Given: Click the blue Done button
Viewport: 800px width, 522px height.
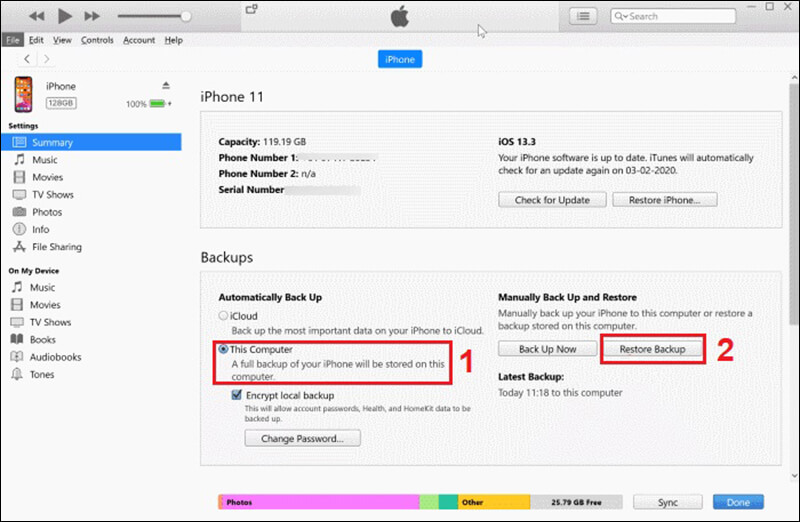Looking at the screenshot, I should coord(738,502).
